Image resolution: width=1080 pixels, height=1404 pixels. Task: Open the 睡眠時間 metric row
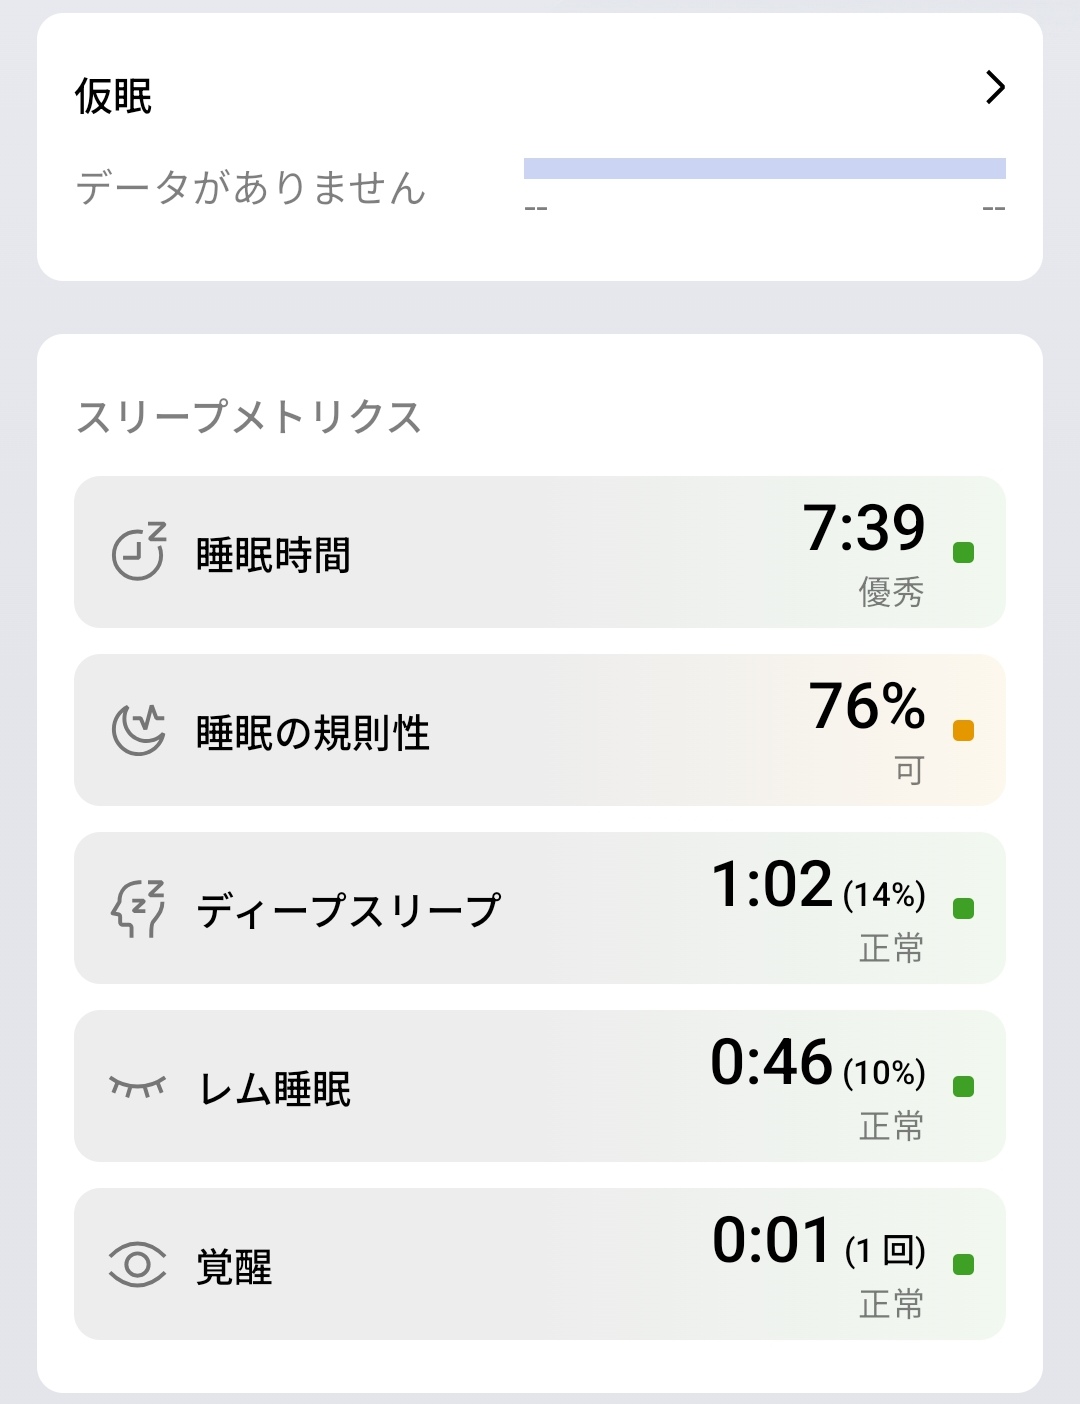point(540,552)
